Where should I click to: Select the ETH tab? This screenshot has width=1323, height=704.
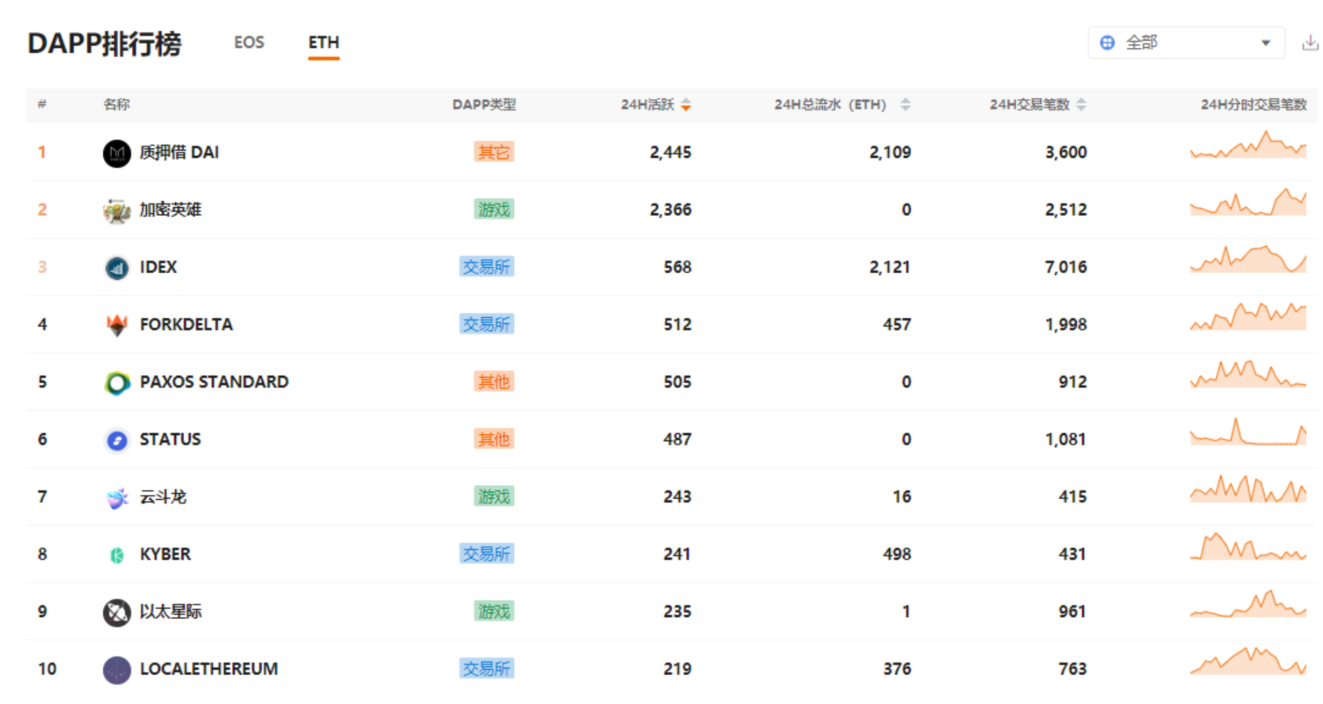(324, 43)
